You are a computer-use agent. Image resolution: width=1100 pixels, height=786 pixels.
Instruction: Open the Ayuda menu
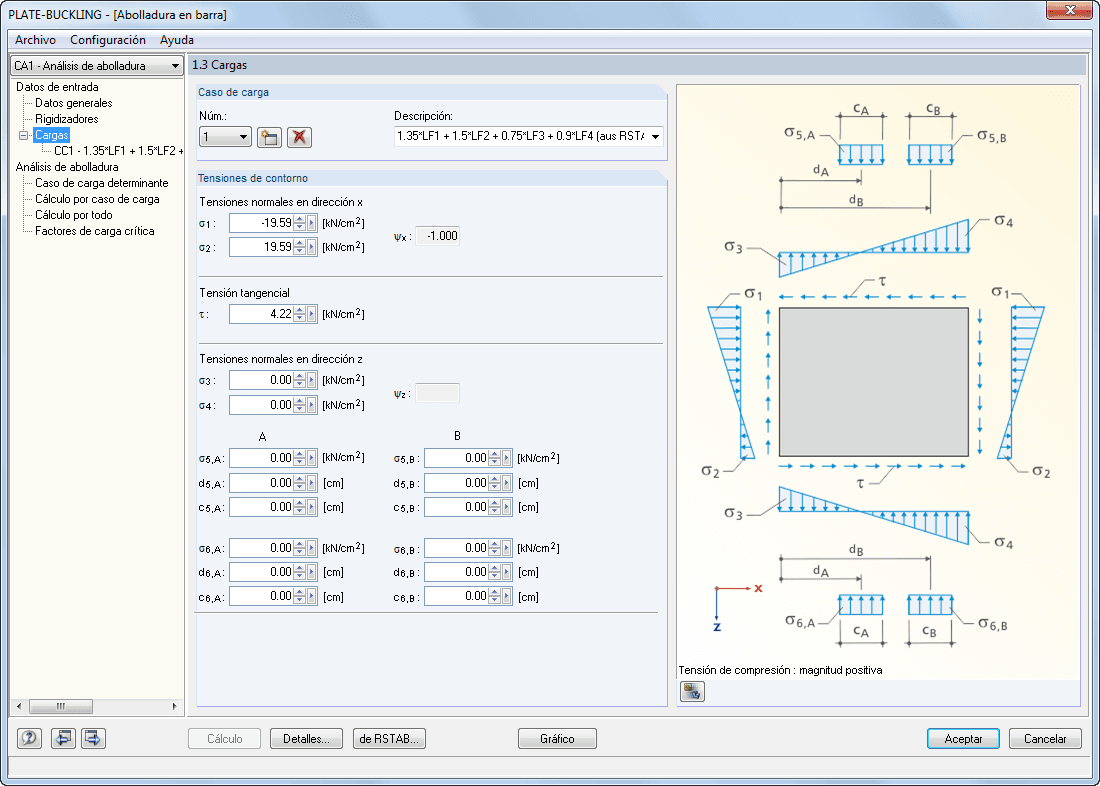177,40
